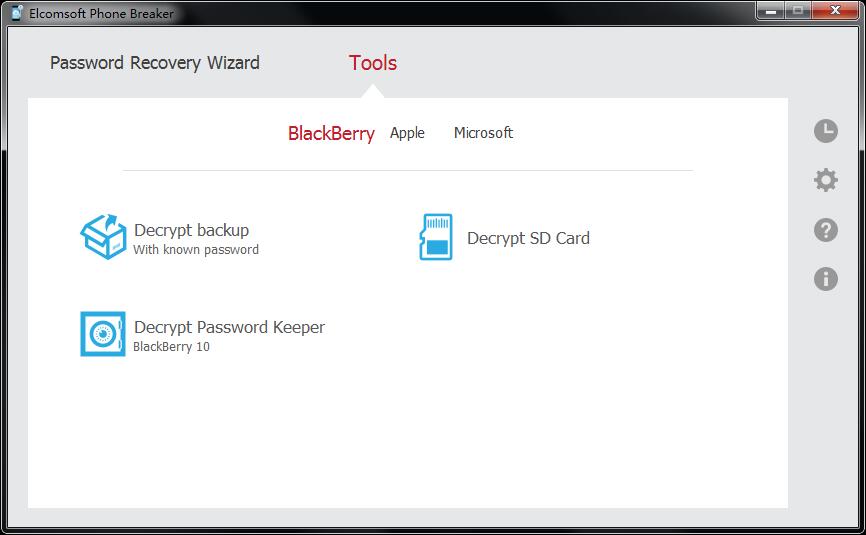Minimize the Phone Breaker window
Image resolution: width=866 pixels, height=535 pixels.
[x=770, y=10]
